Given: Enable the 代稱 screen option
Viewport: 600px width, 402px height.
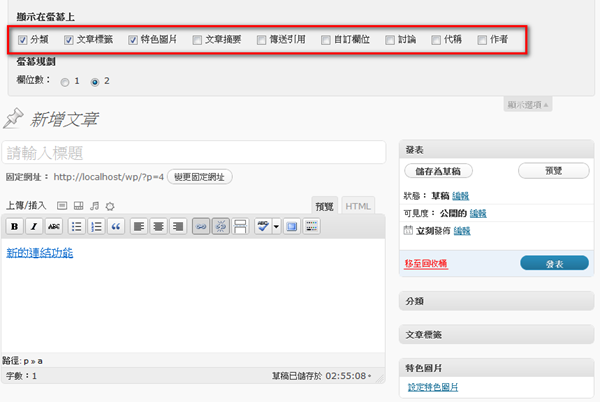Looking at the screenshot, I should (436, 40).
